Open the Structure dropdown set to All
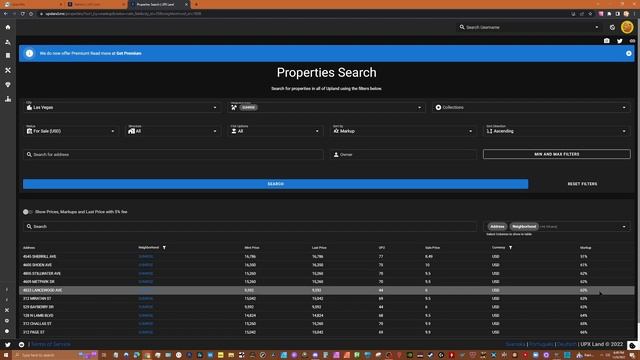Screen dimensions: 640x360 point(173,131)
